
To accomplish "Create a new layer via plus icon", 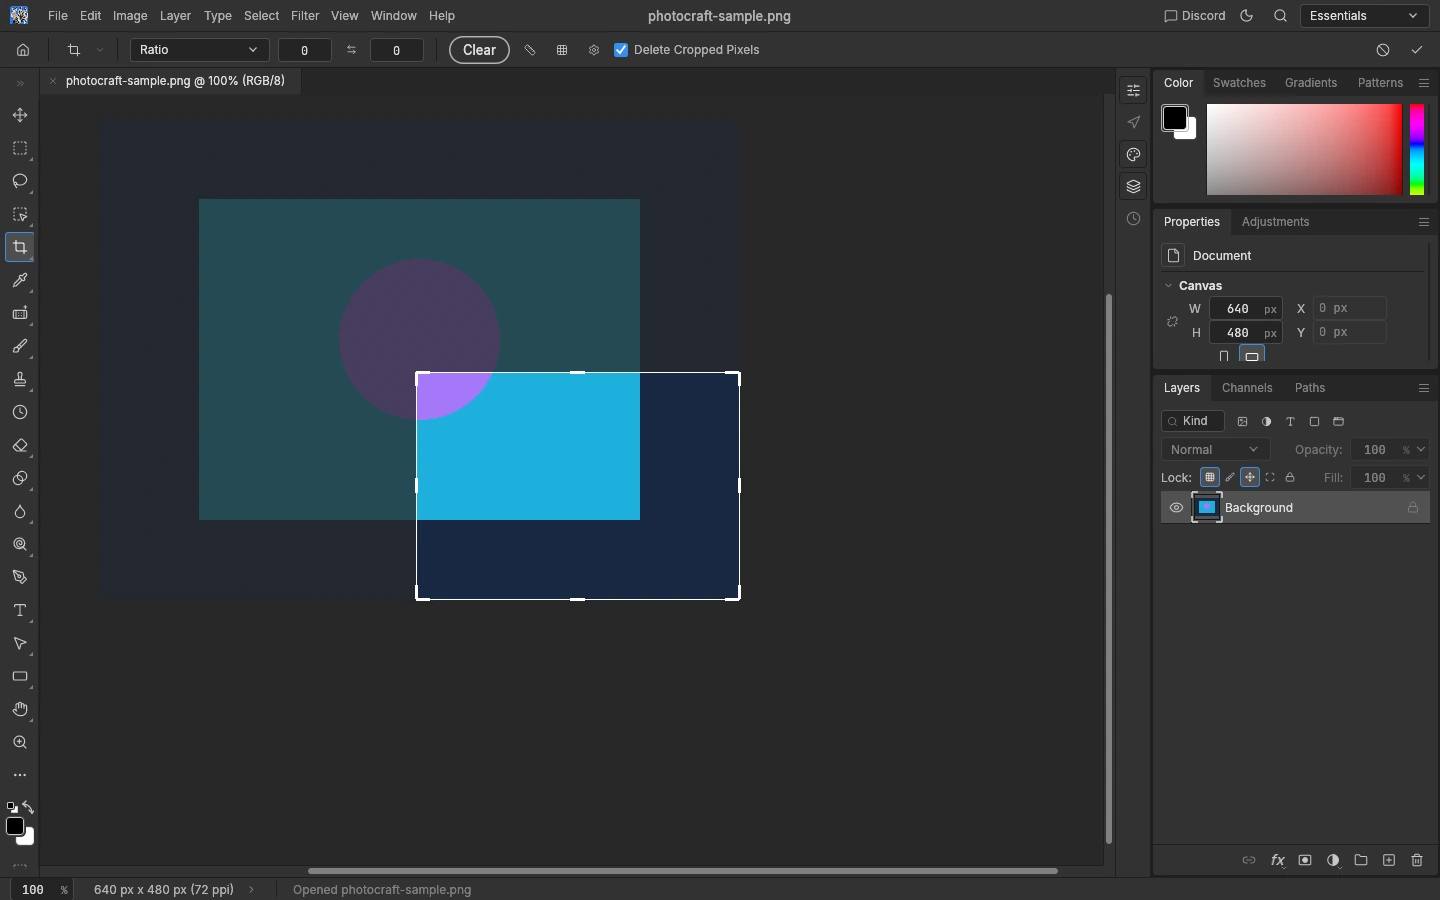I will point(1389,860).
